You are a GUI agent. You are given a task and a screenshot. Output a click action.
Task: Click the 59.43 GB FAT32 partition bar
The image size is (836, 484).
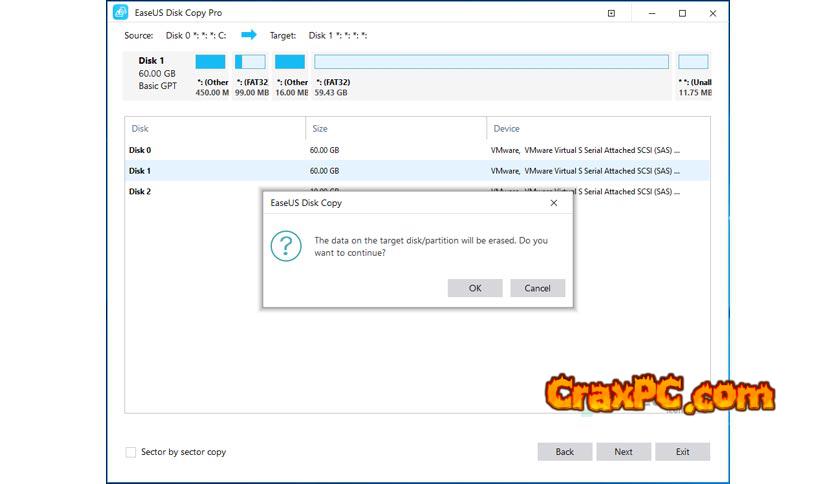pos(491,62)
